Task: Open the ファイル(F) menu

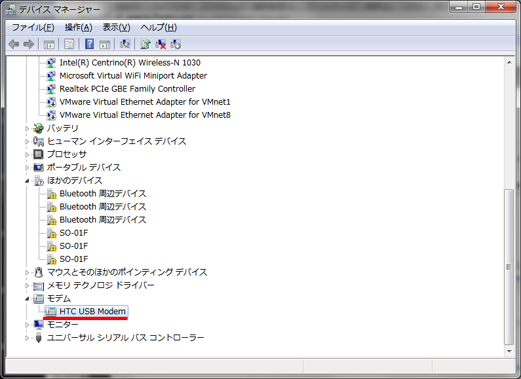Action: [33, 27]
